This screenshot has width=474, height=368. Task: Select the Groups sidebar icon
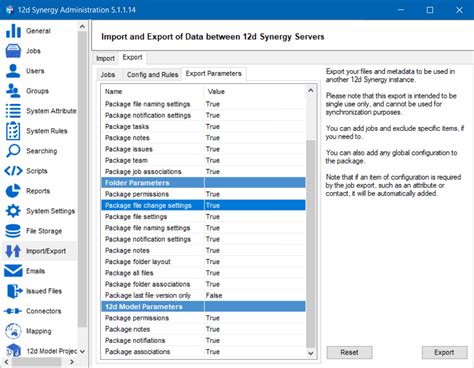click(x=13, y=91)
